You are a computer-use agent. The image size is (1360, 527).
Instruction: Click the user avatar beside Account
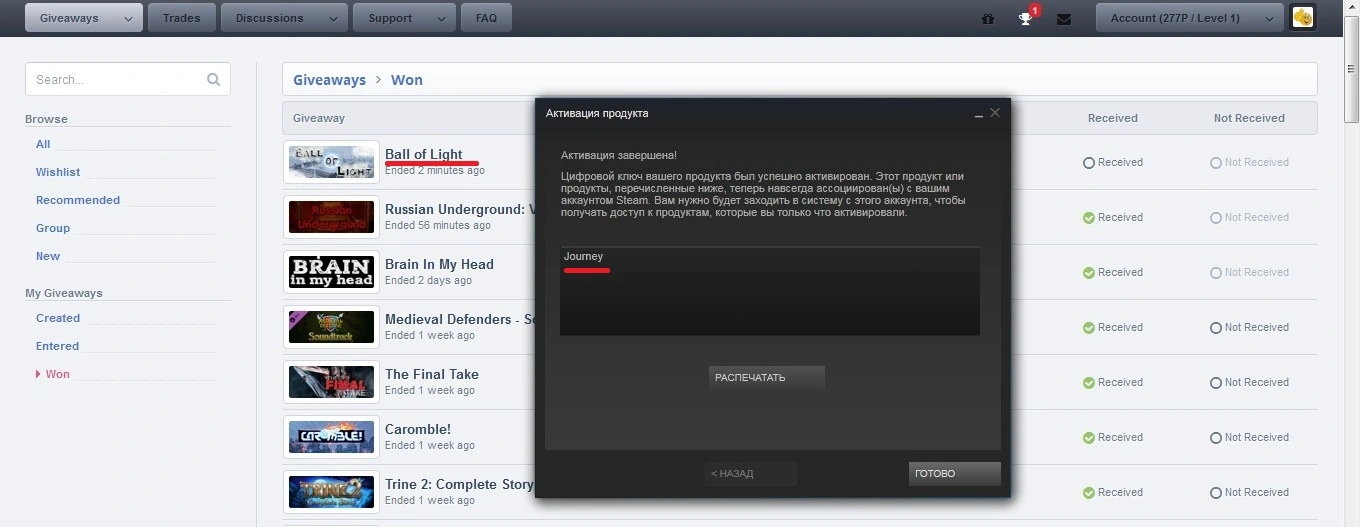click(1302, 17)
